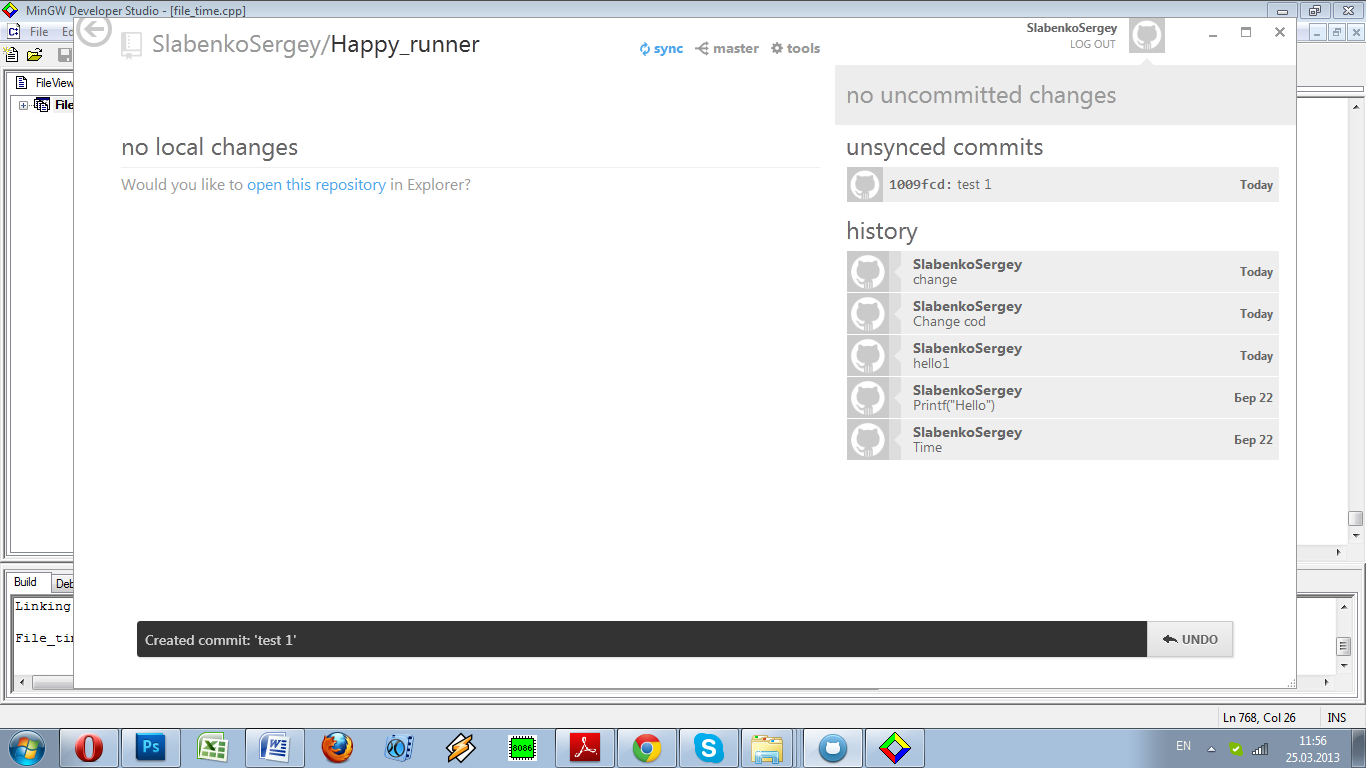Open history commit 'change'

pos(1062,272)
